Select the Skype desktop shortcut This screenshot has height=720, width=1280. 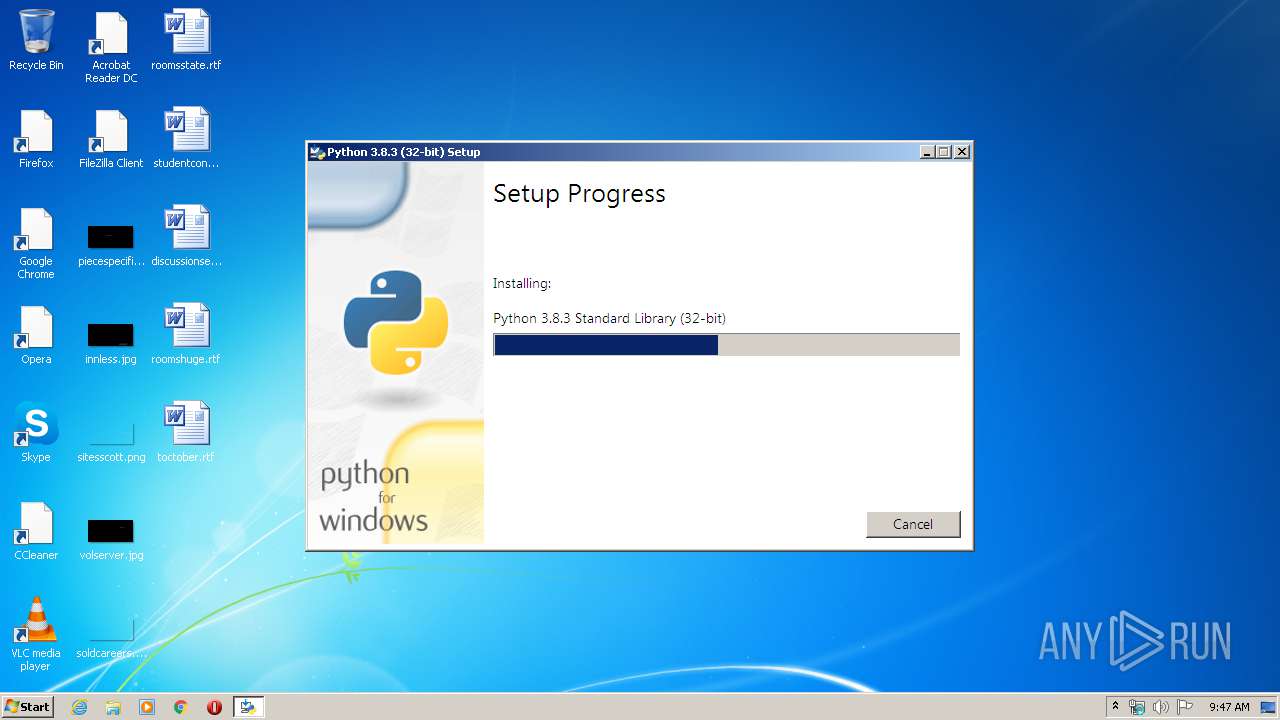36,433
